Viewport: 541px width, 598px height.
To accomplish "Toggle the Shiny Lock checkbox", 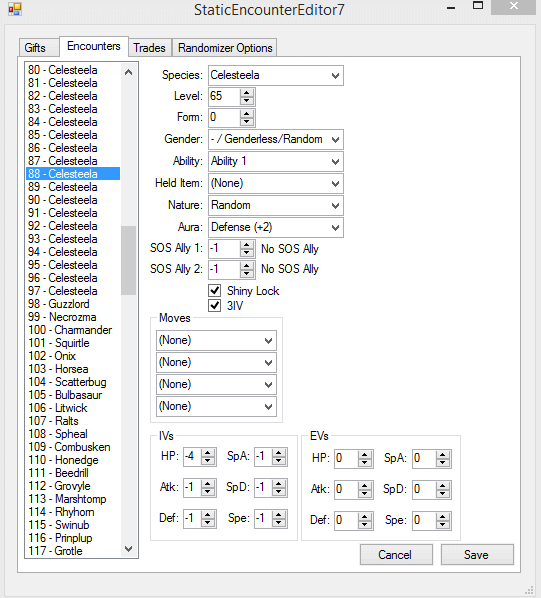I will [215, 291].
